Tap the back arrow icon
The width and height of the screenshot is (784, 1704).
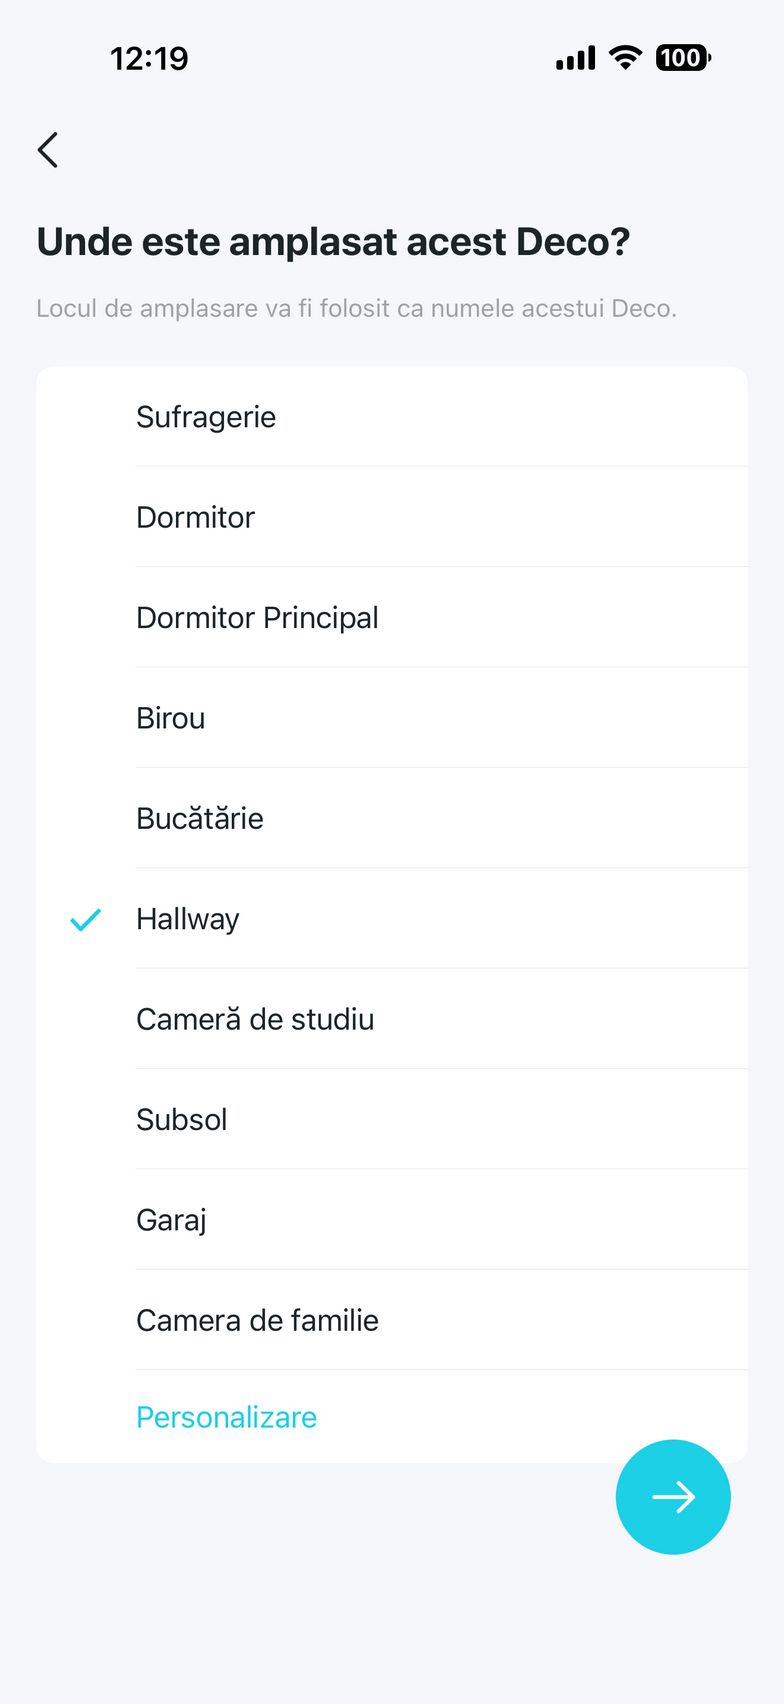[x=48, y=150]
